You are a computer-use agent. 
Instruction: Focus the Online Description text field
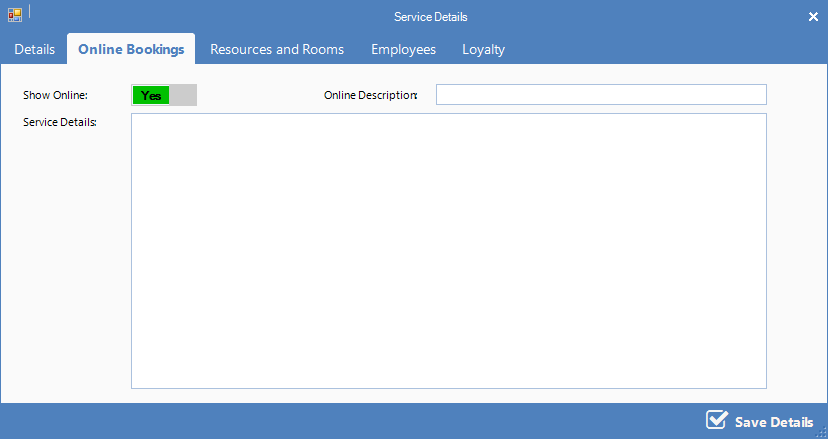point(600,95)
